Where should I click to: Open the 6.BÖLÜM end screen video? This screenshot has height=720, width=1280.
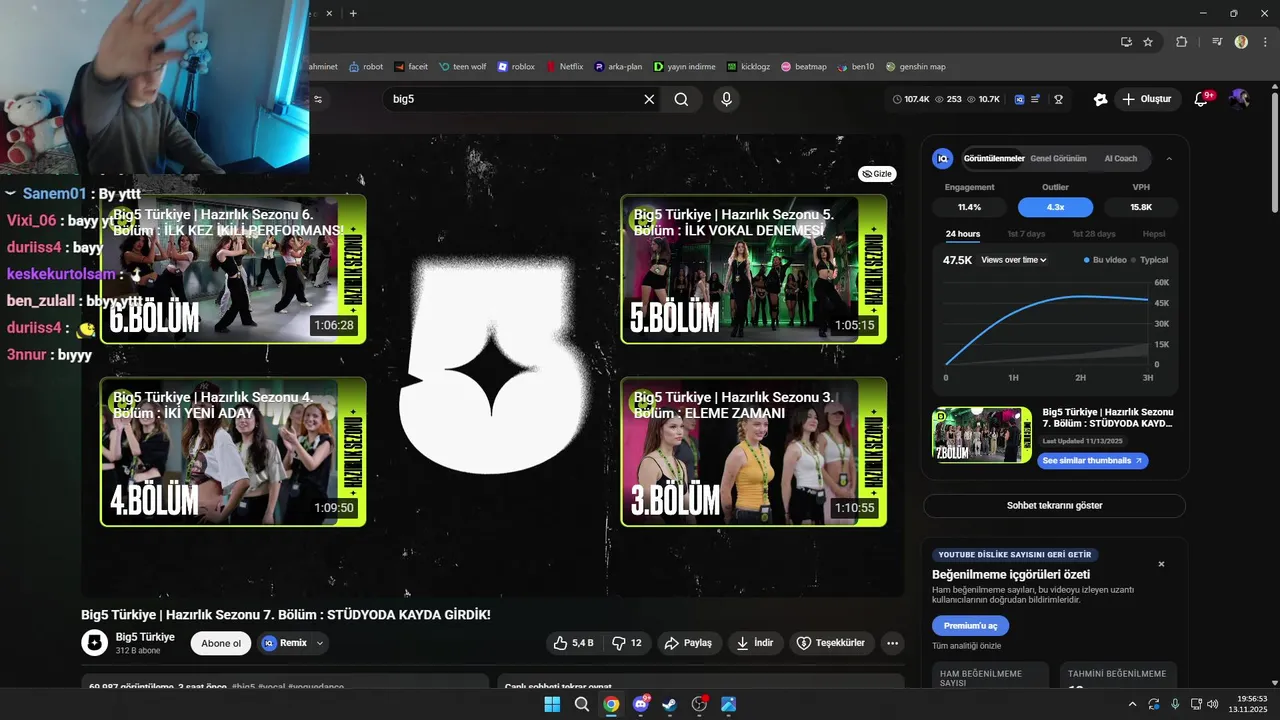pos(233,269)
